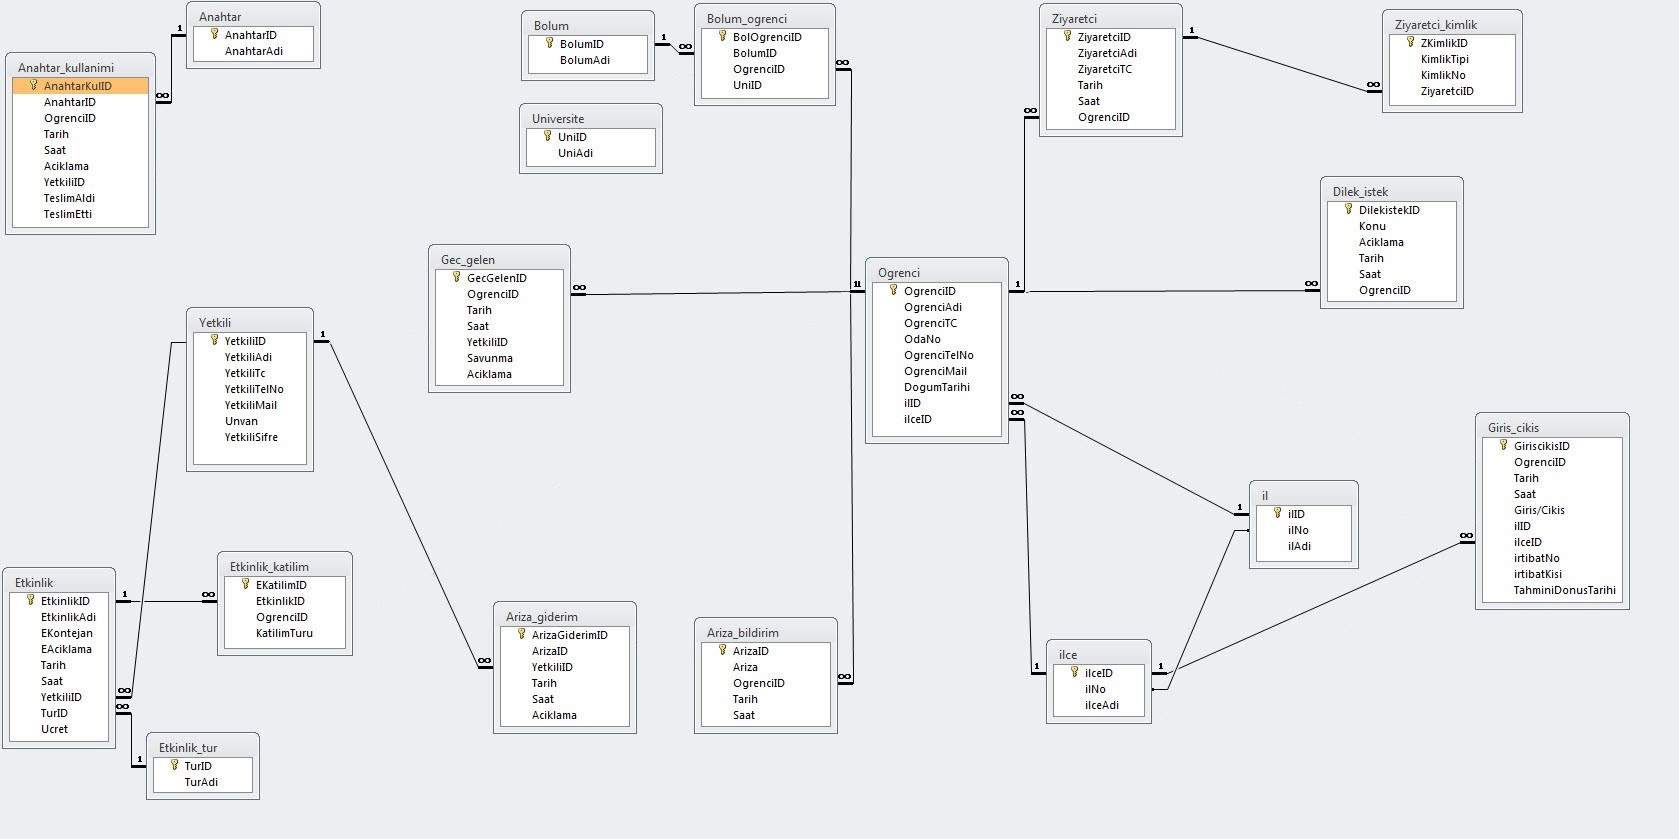Click the key icon next to BolOgrenciID

[722, 36]
